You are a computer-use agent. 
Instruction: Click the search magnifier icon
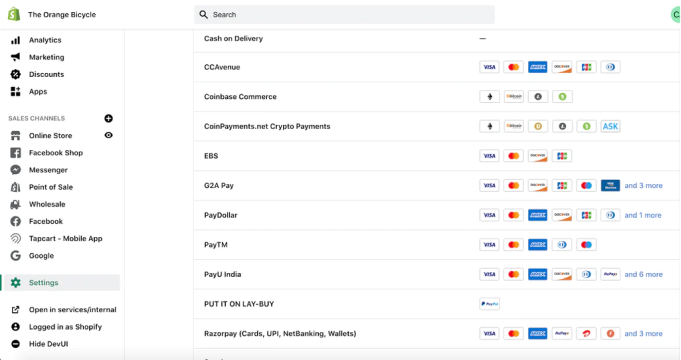point(204,15)
